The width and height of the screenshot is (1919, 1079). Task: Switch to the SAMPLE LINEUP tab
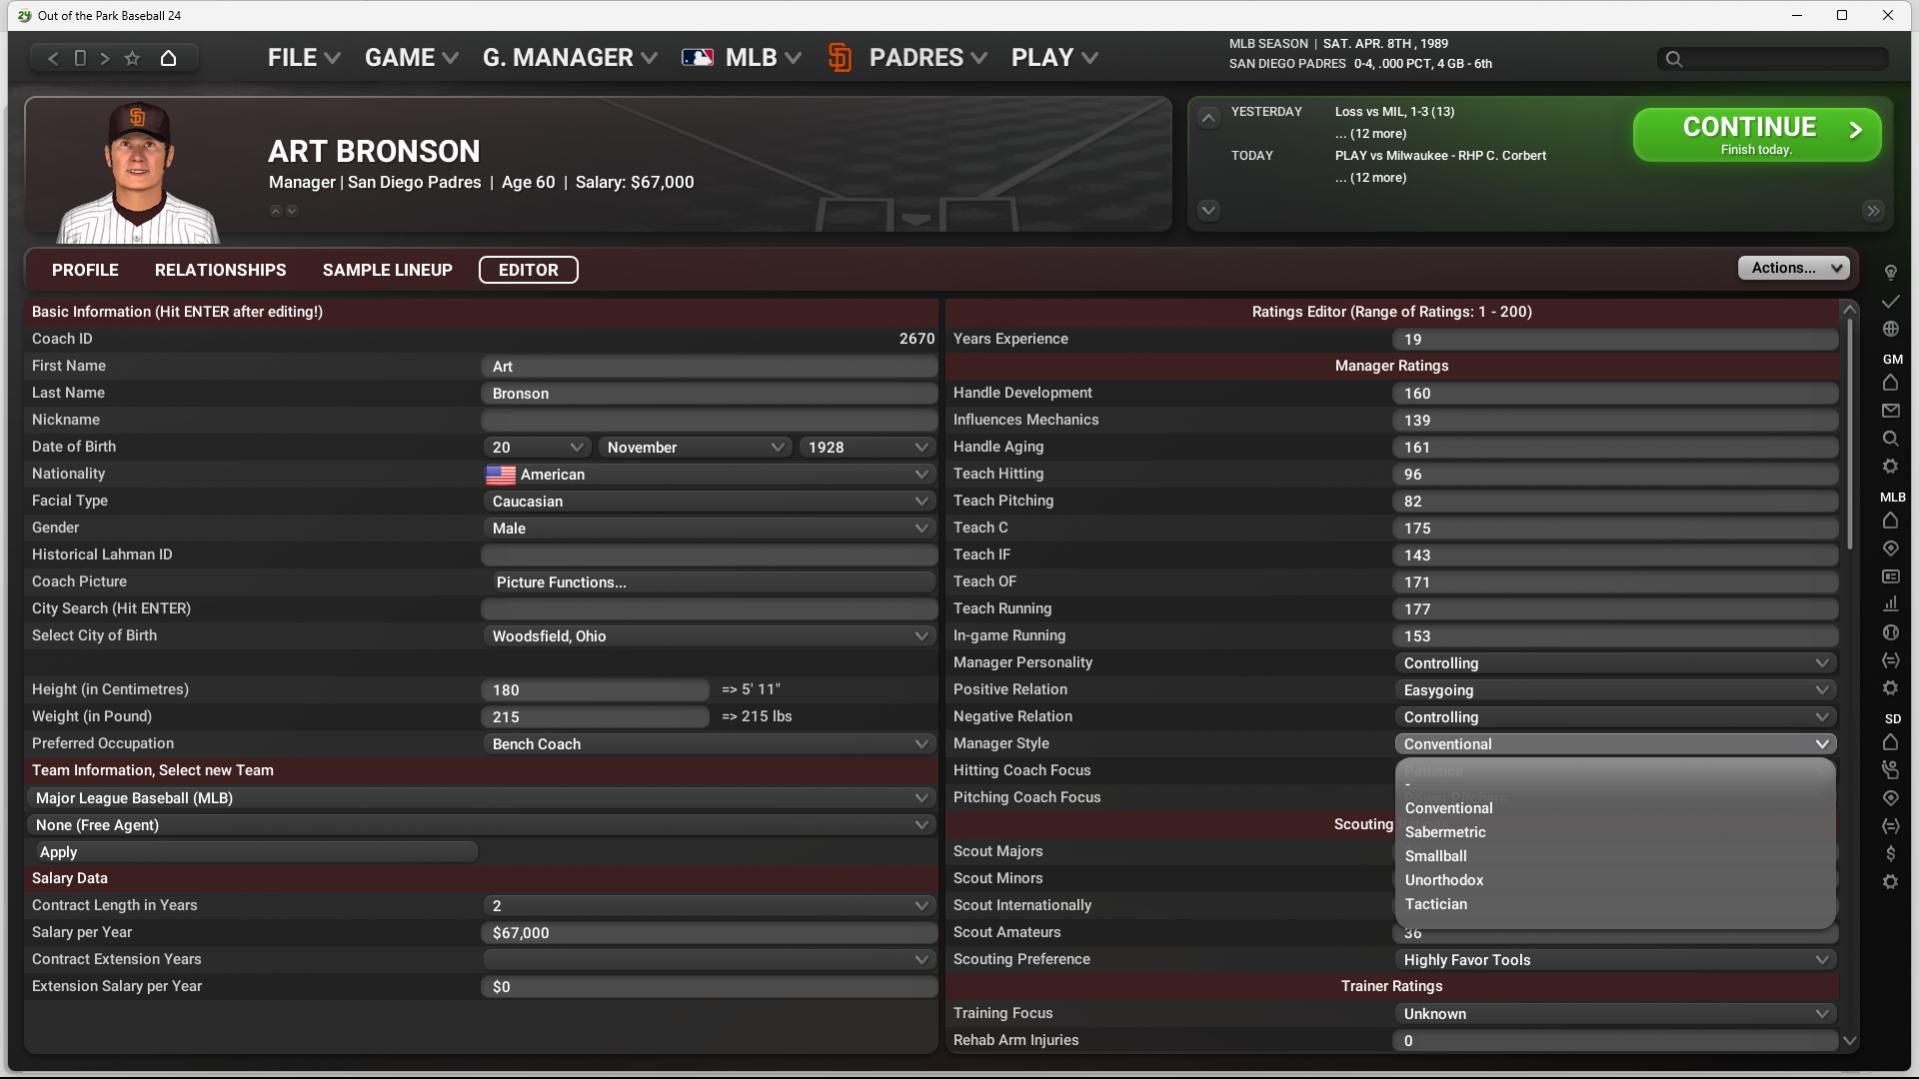(x=387, y=270)
